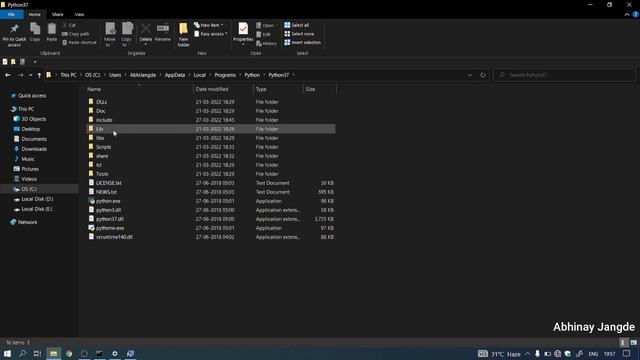Click the Search Python37 field

tap(564, 75)
